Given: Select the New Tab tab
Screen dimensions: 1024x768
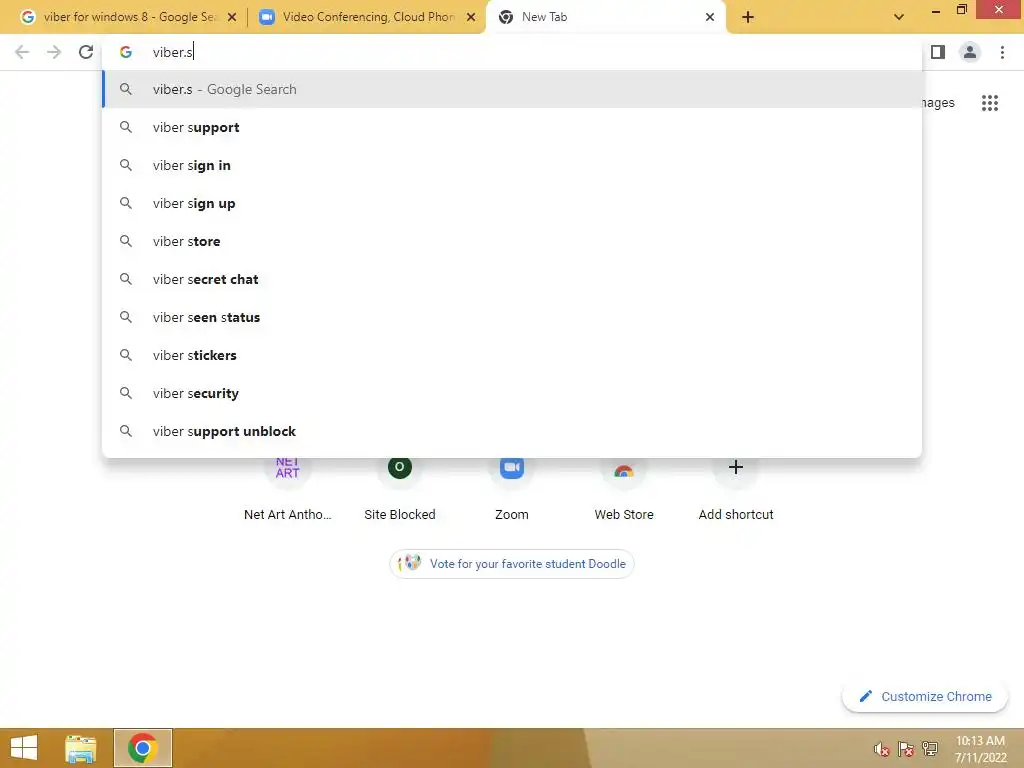Looking at the screenshot, I should point(604,17).
